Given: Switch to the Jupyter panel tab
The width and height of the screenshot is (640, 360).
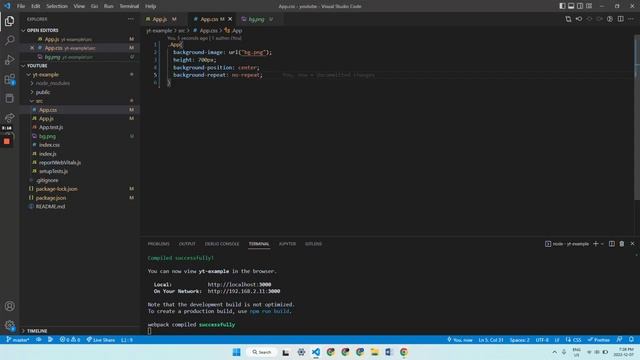Looking at the screenshot, I should (x=287, y=244).
